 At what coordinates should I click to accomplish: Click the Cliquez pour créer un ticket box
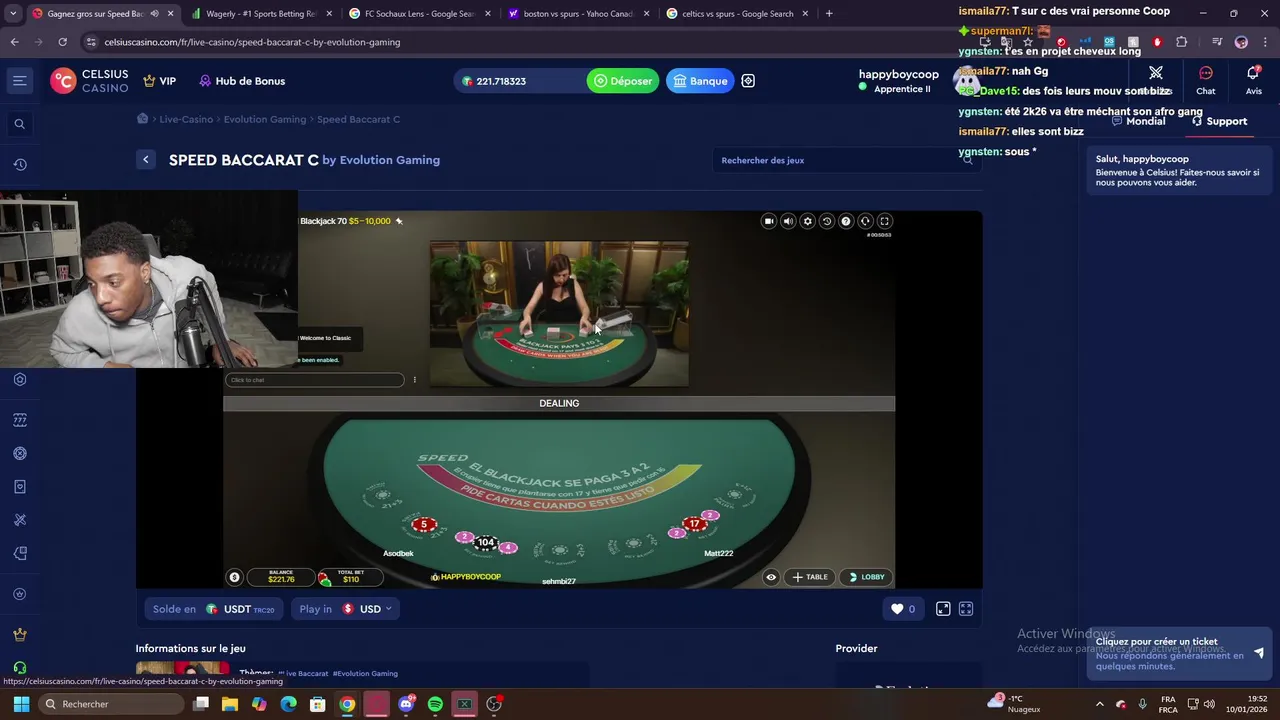1179,654
